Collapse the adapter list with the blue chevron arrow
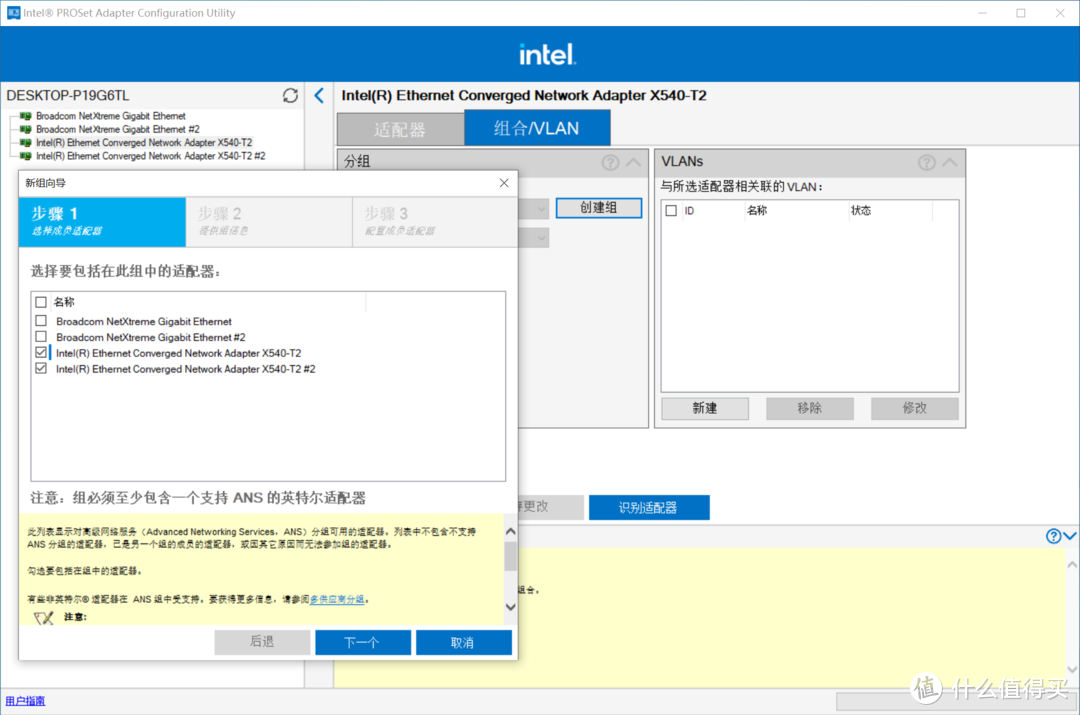 coord(318,96)
